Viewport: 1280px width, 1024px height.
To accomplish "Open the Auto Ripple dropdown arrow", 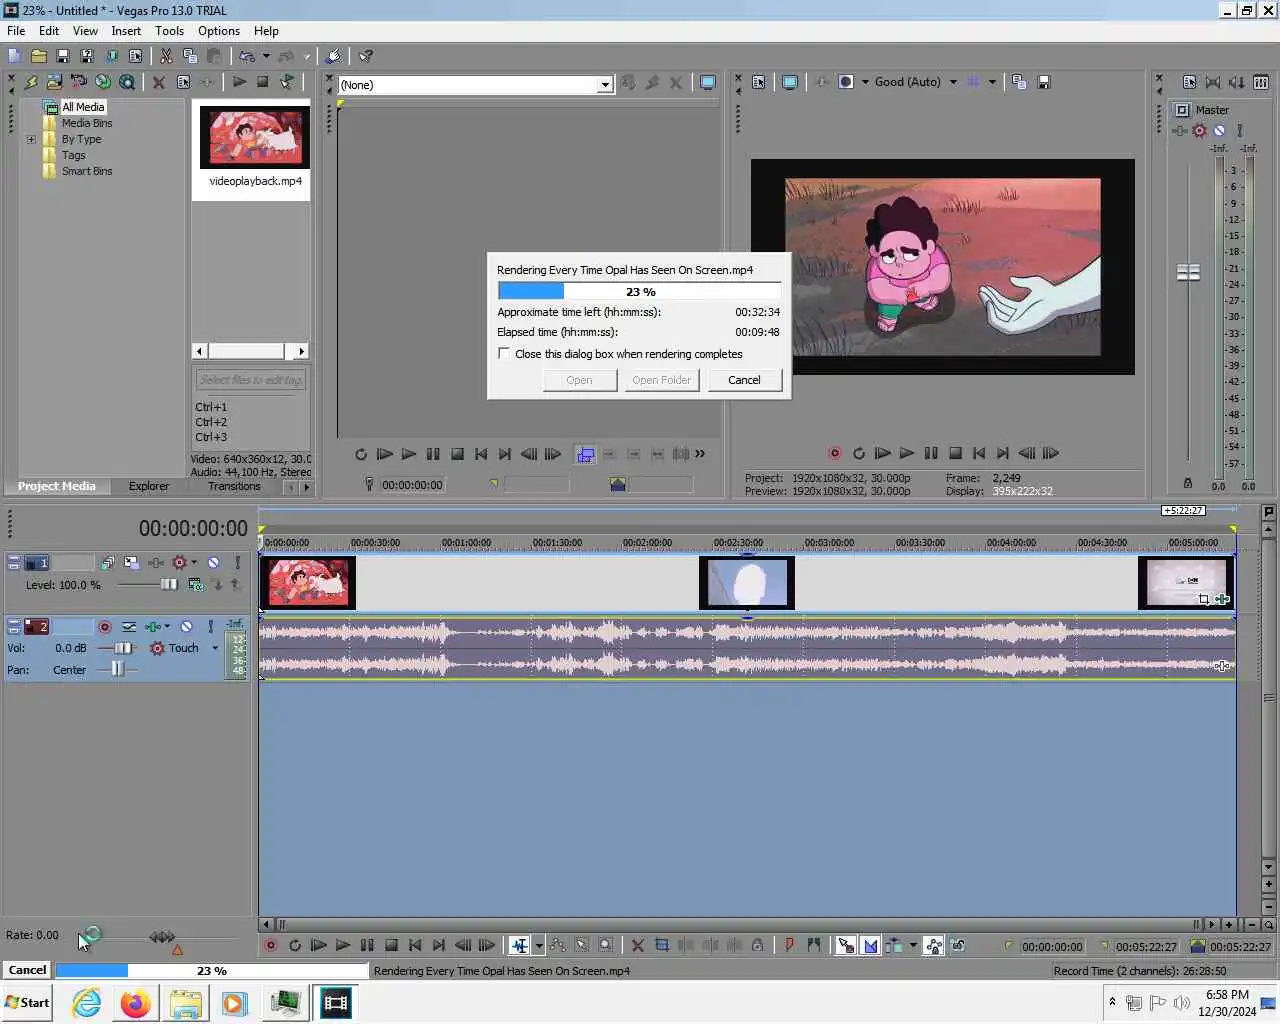I will (913, 945).
